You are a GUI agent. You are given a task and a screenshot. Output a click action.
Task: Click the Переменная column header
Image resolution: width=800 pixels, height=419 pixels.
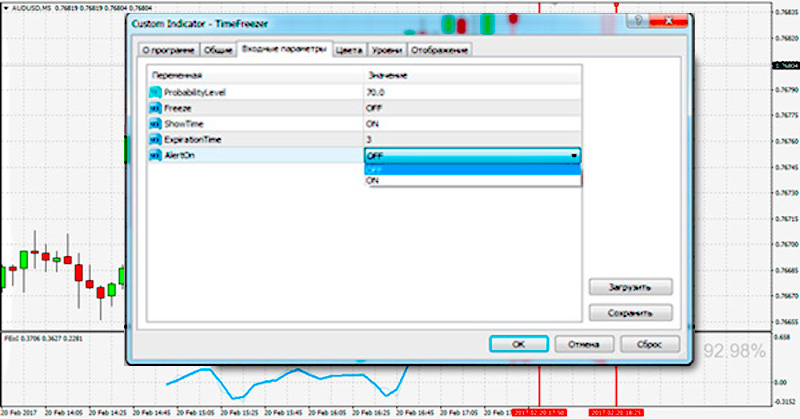click(255, 76)
